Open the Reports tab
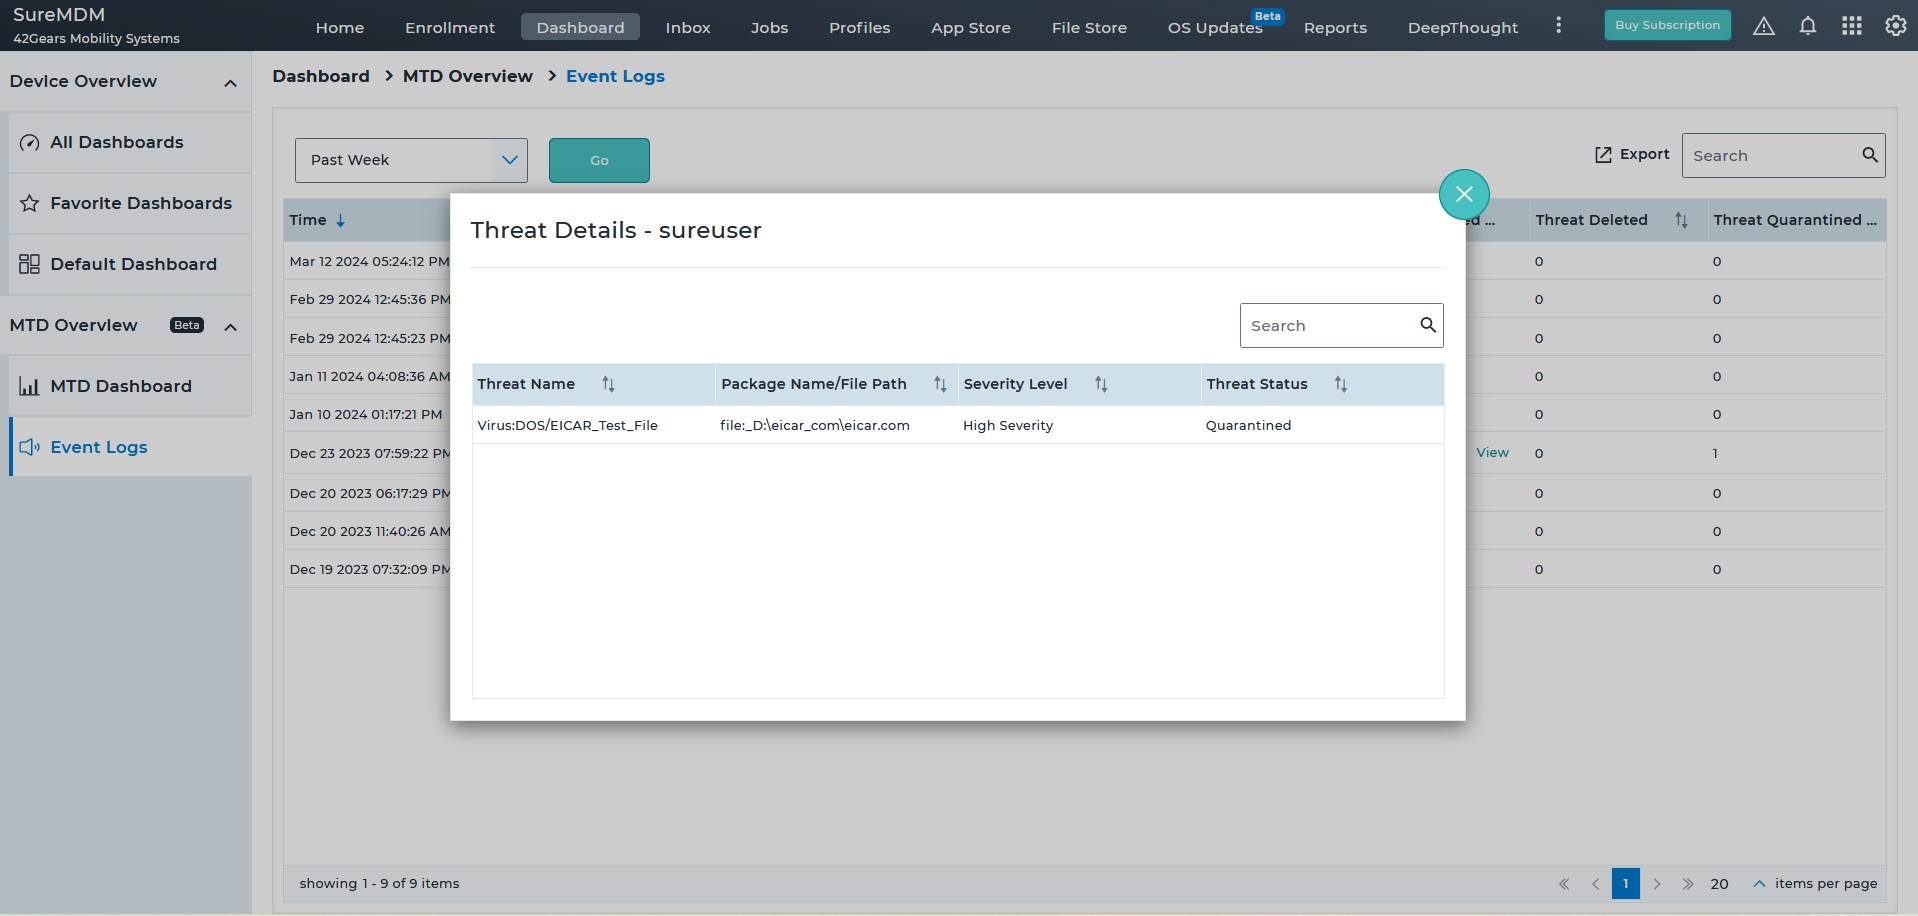The width and height of the screenshot is (1918, 916). pyautogui.click(x=1335, y=27)
